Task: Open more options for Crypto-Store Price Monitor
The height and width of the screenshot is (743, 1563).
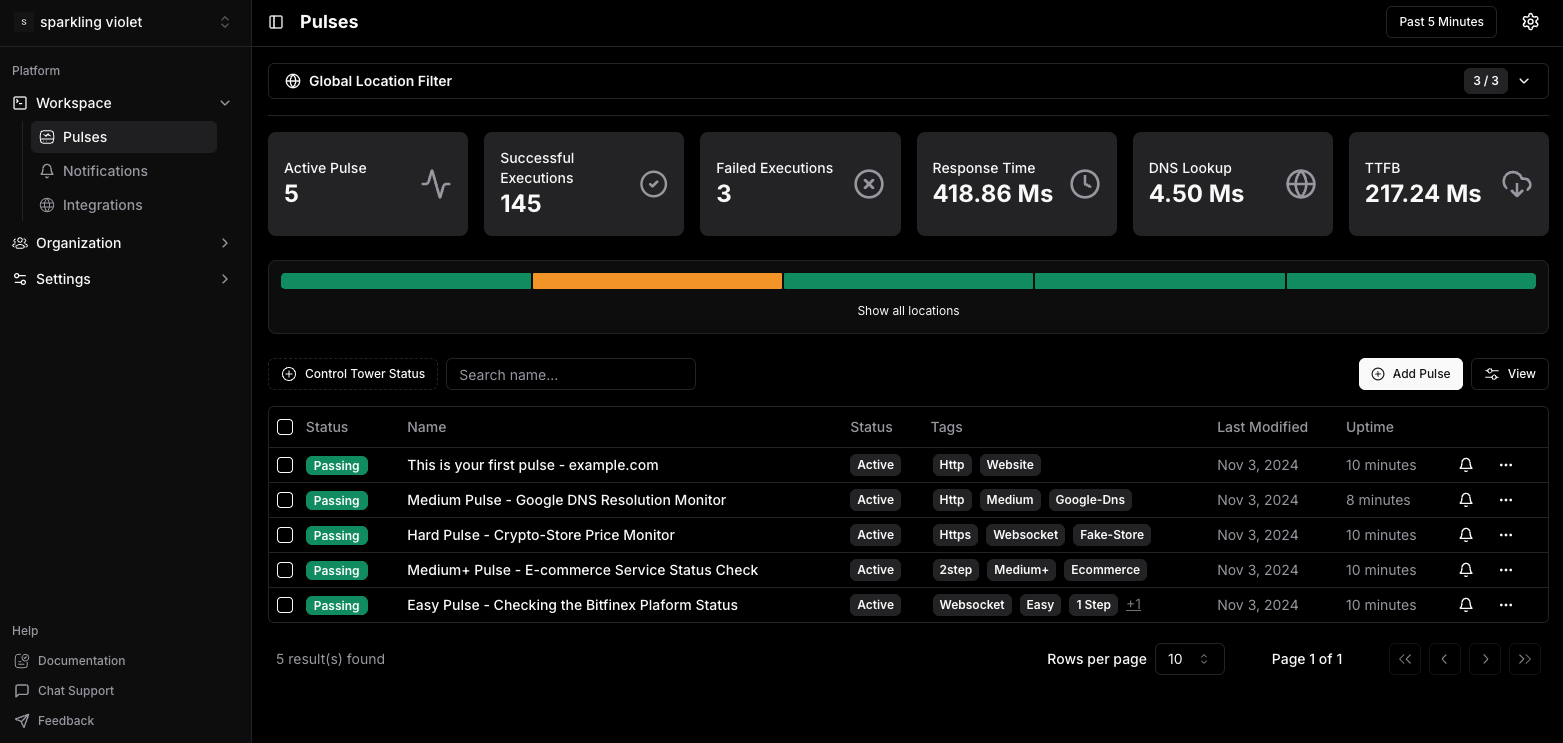Action: click(1506, 535)
